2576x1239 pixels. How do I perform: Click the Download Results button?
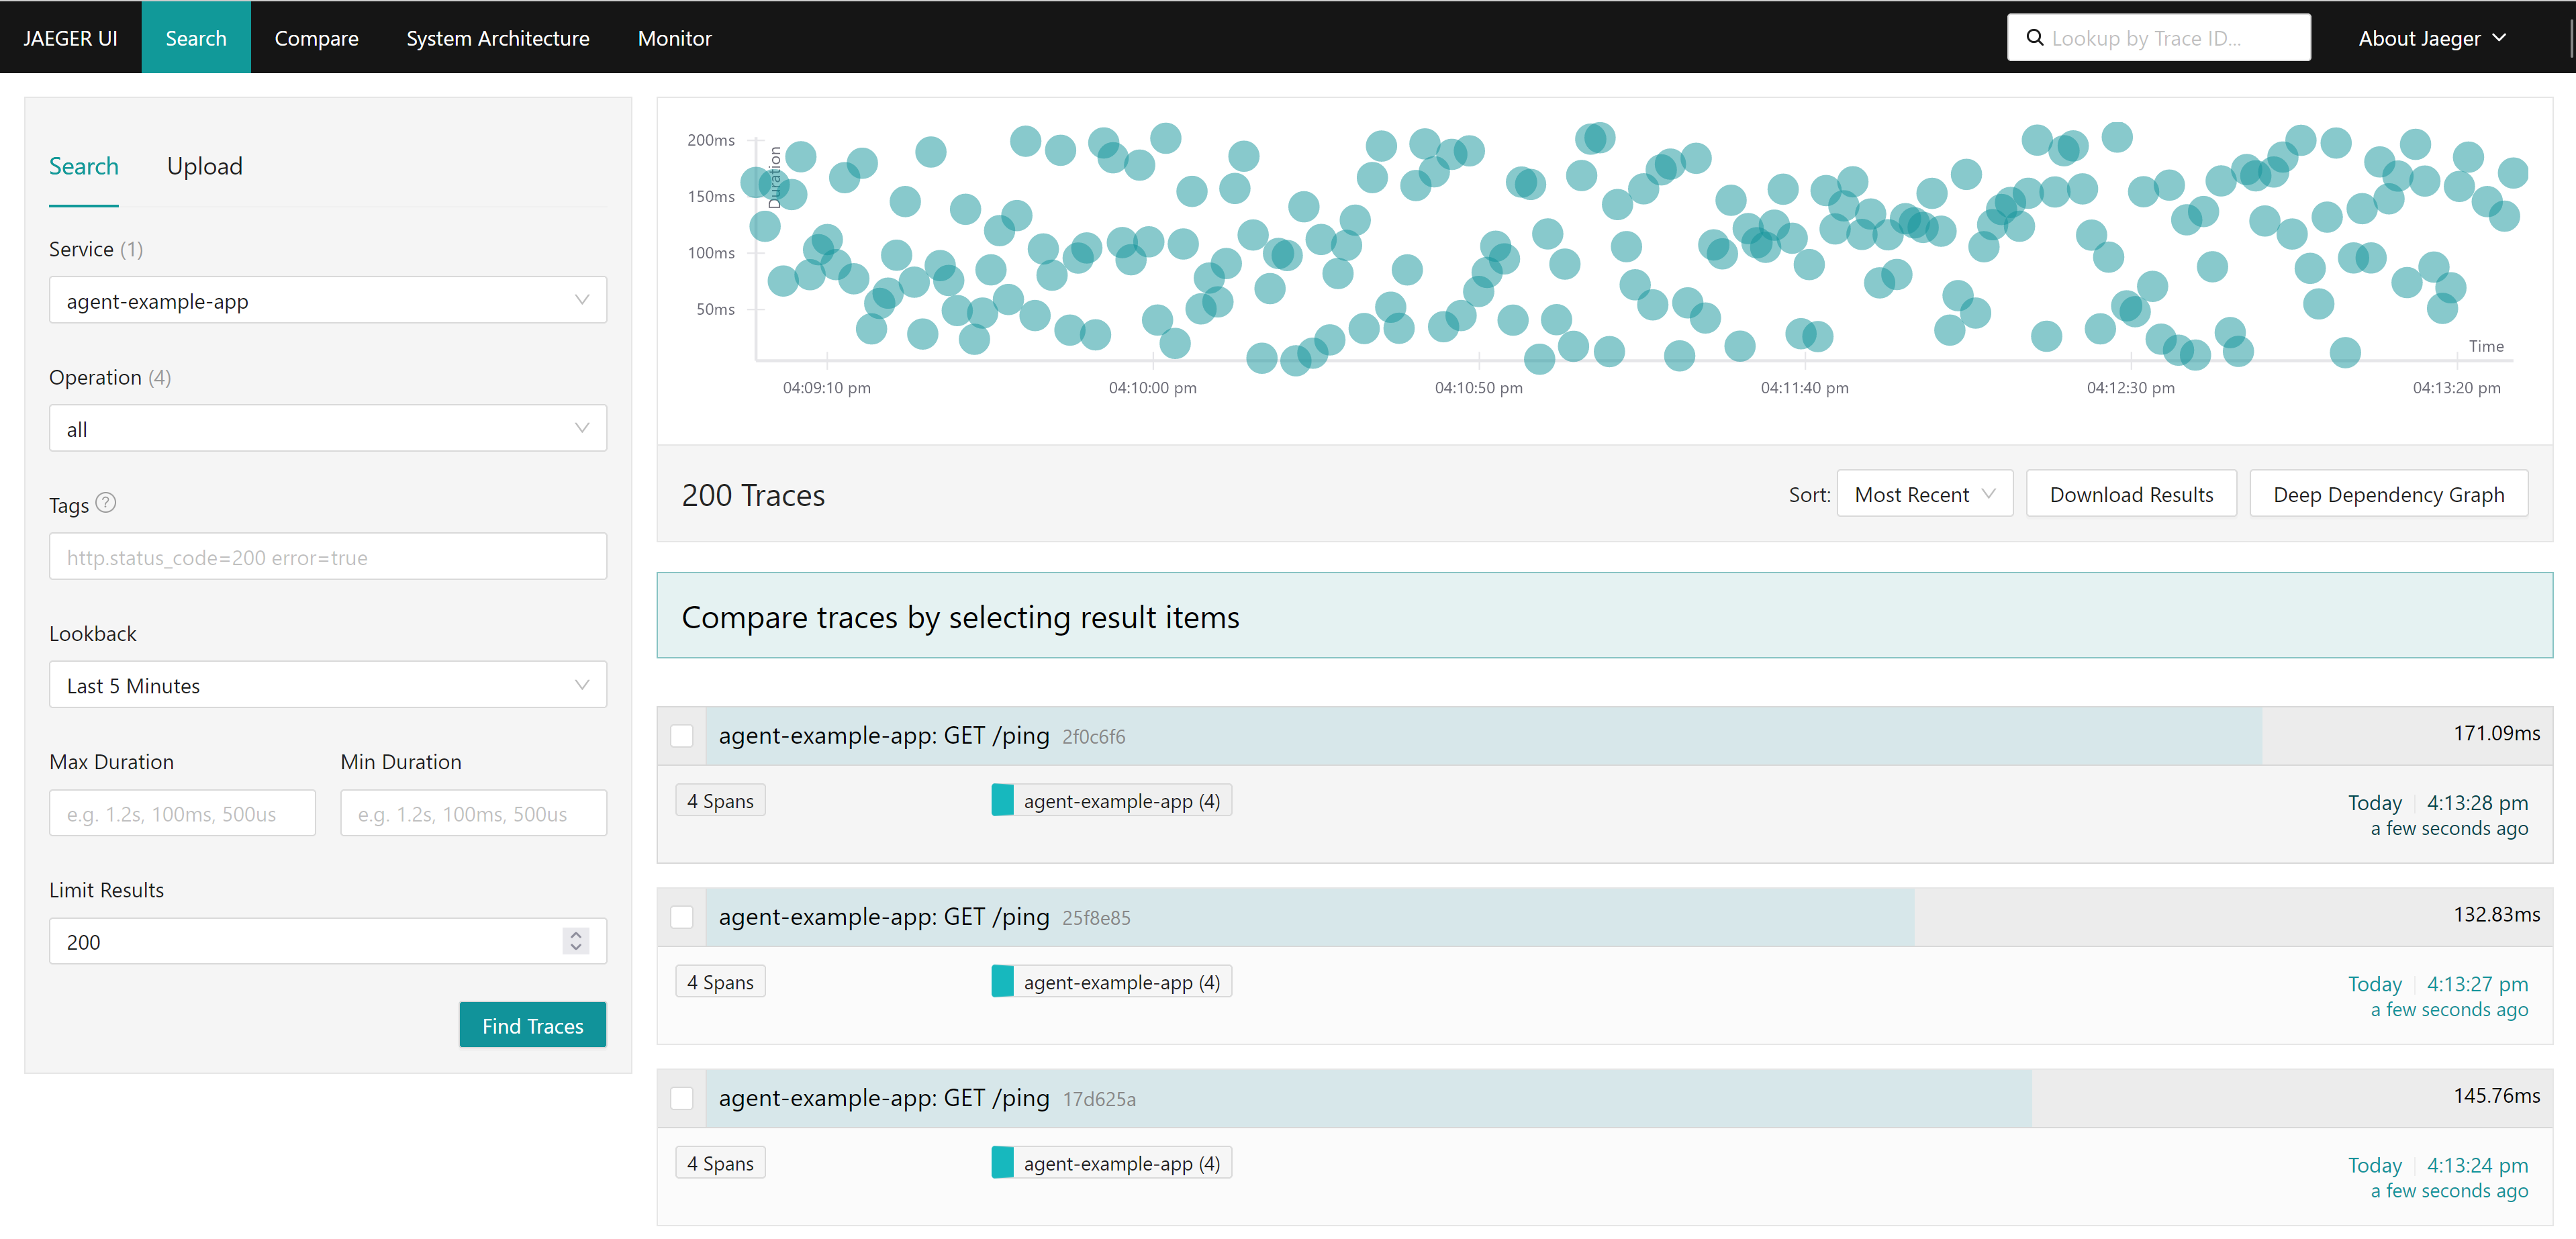coord(2130,494)
